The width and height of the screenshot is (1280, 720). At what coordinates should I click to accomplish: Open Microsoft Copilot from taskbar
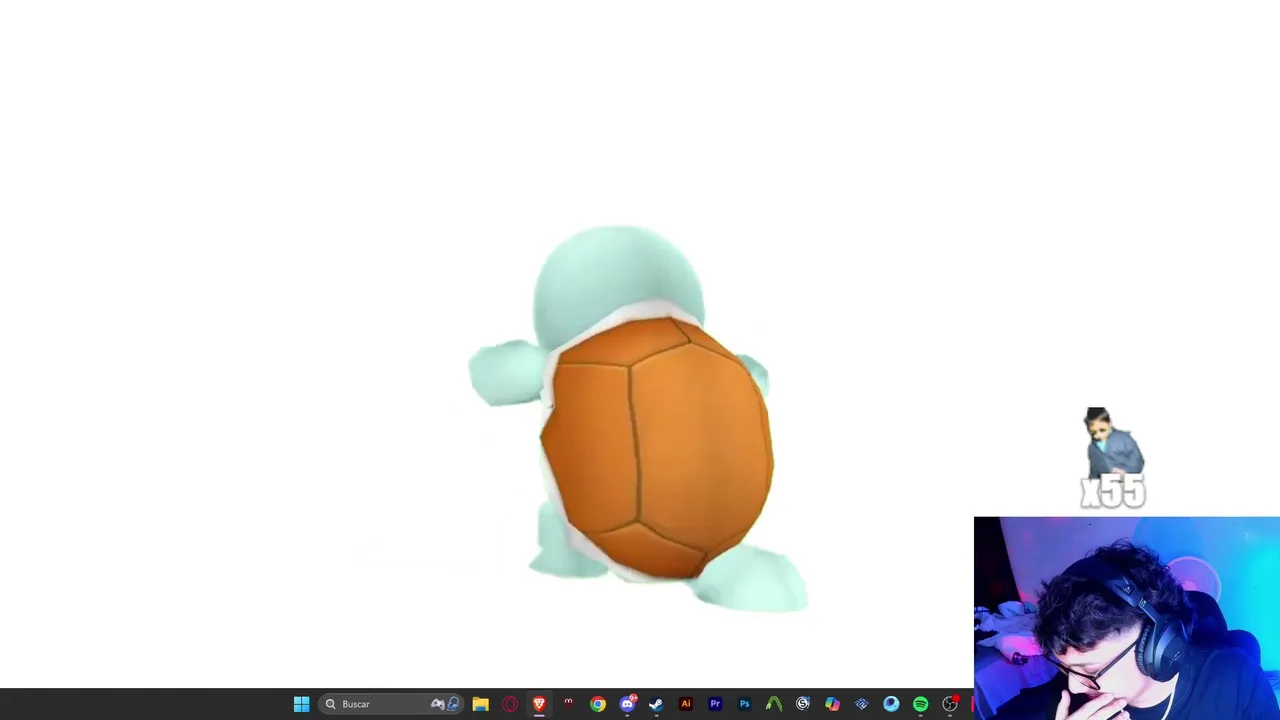(x=832, y=704)
